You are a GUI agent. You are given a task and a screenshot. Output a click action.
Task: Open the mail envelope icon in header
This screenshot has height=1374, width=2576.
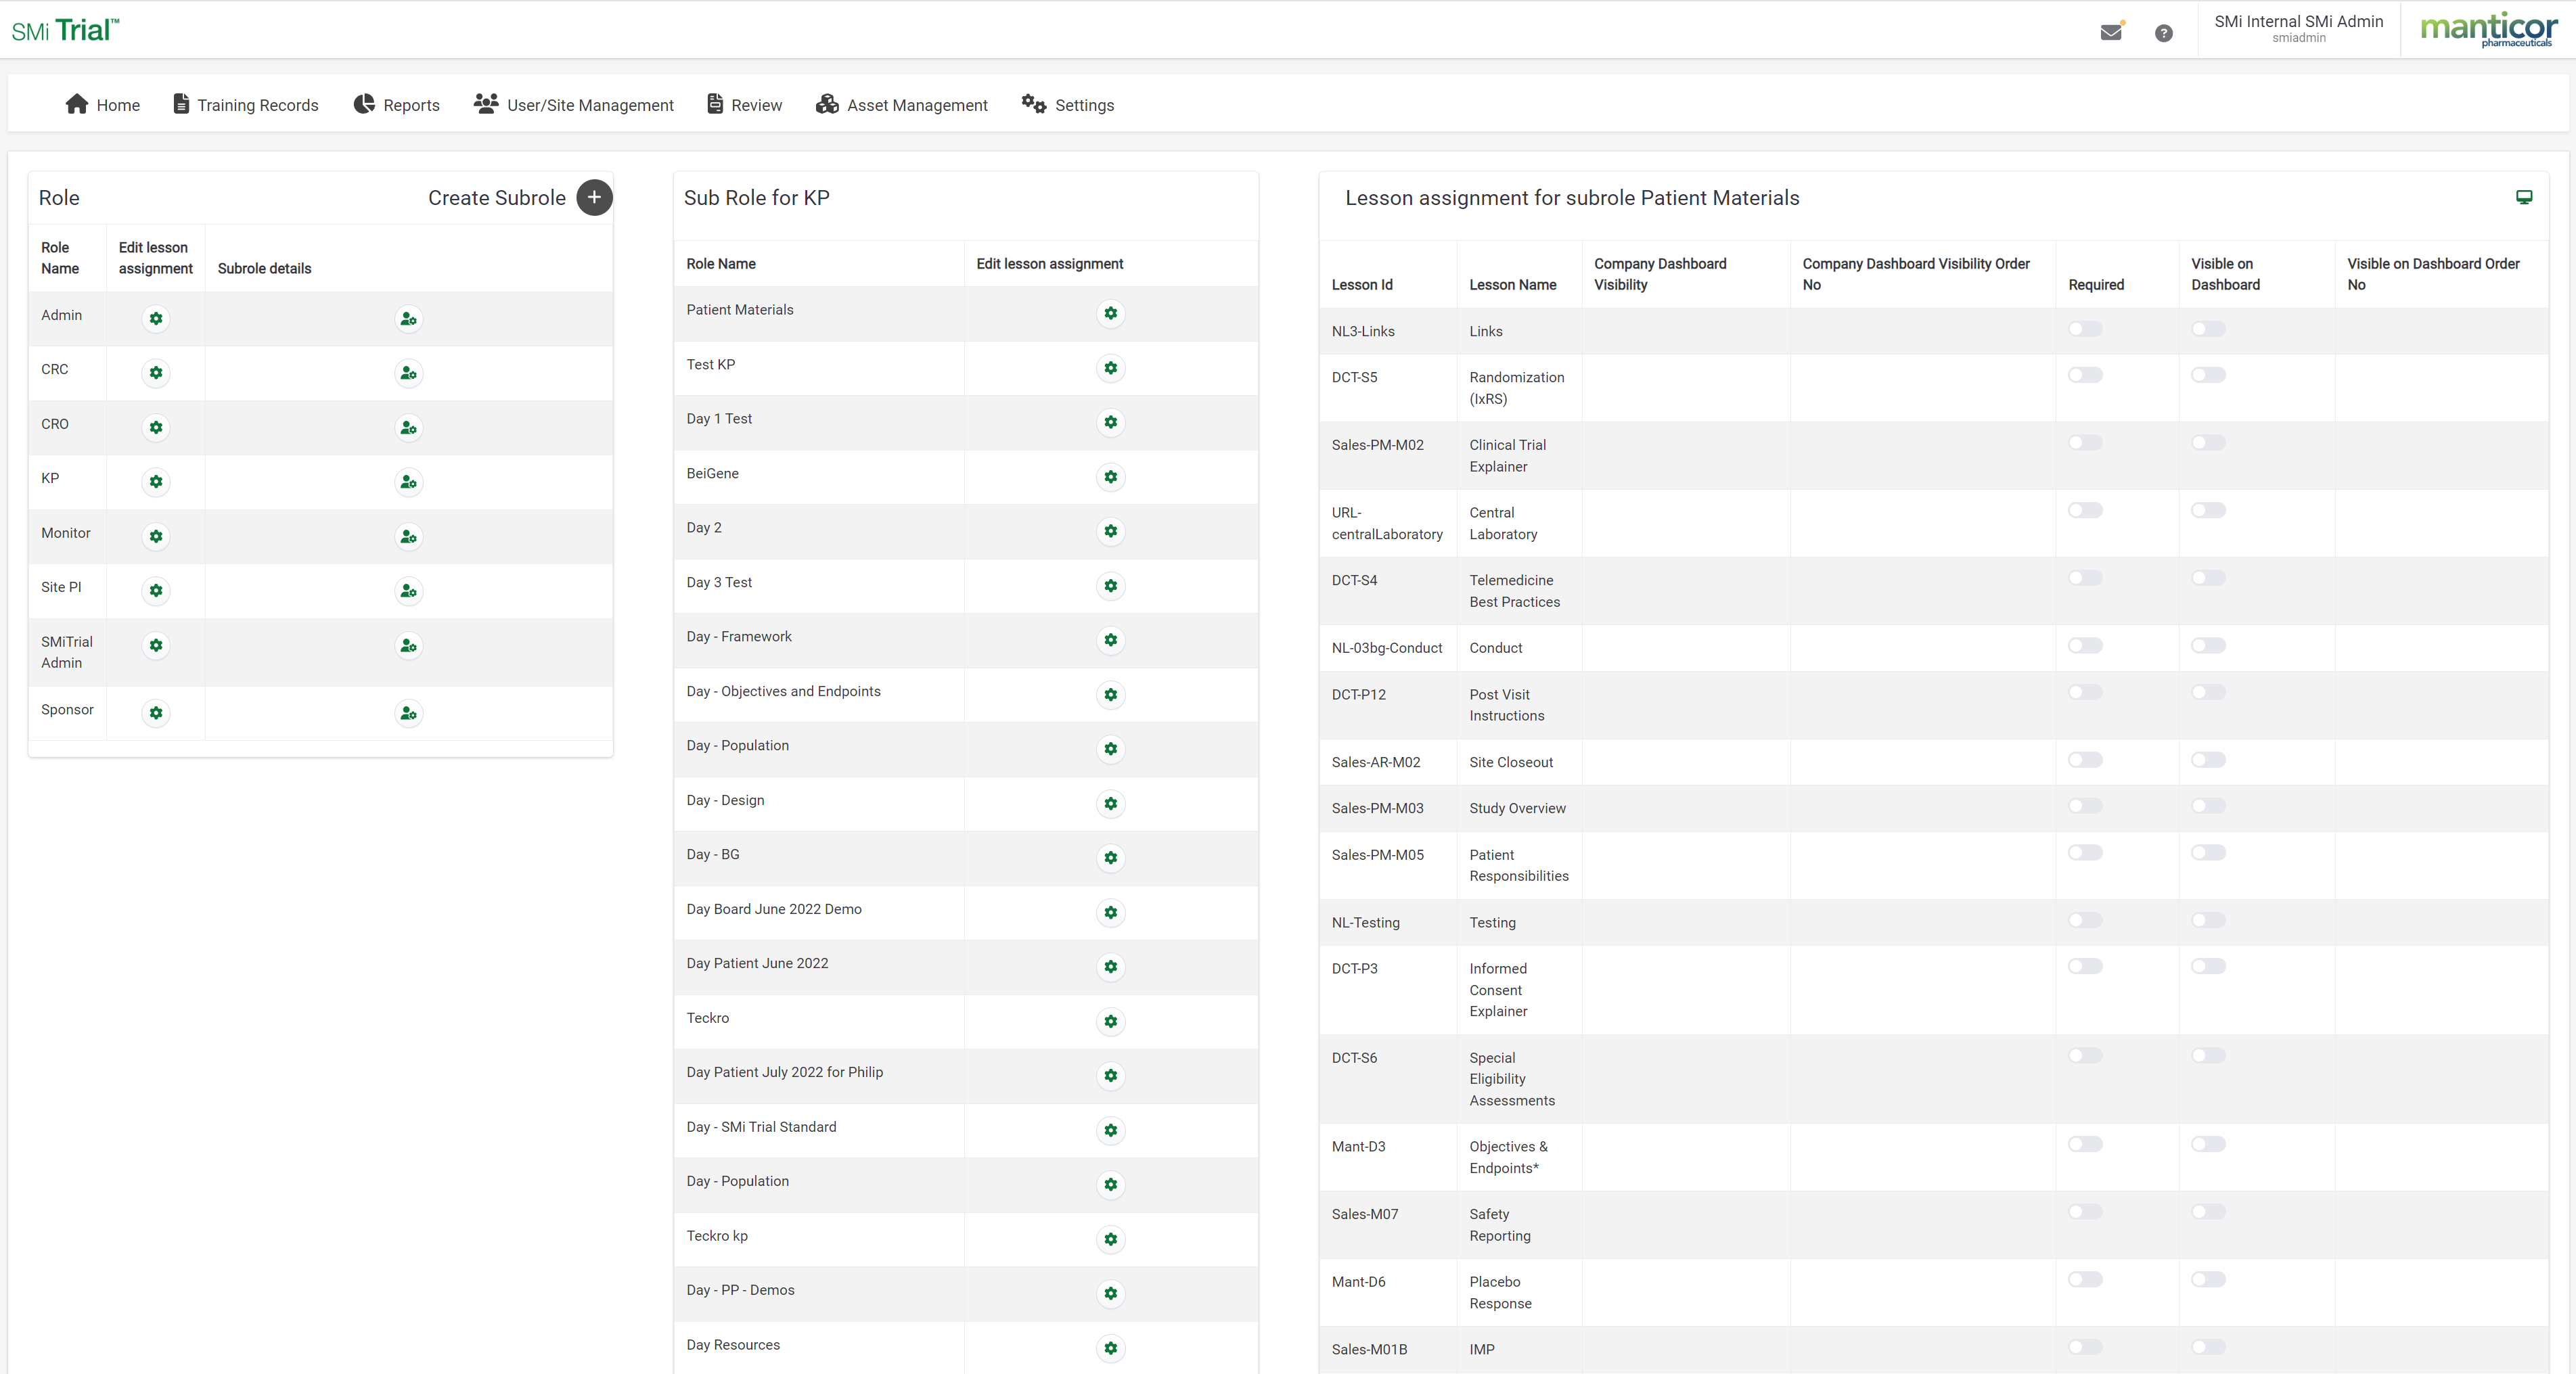pyautogui.click(x=2110, y=33)
